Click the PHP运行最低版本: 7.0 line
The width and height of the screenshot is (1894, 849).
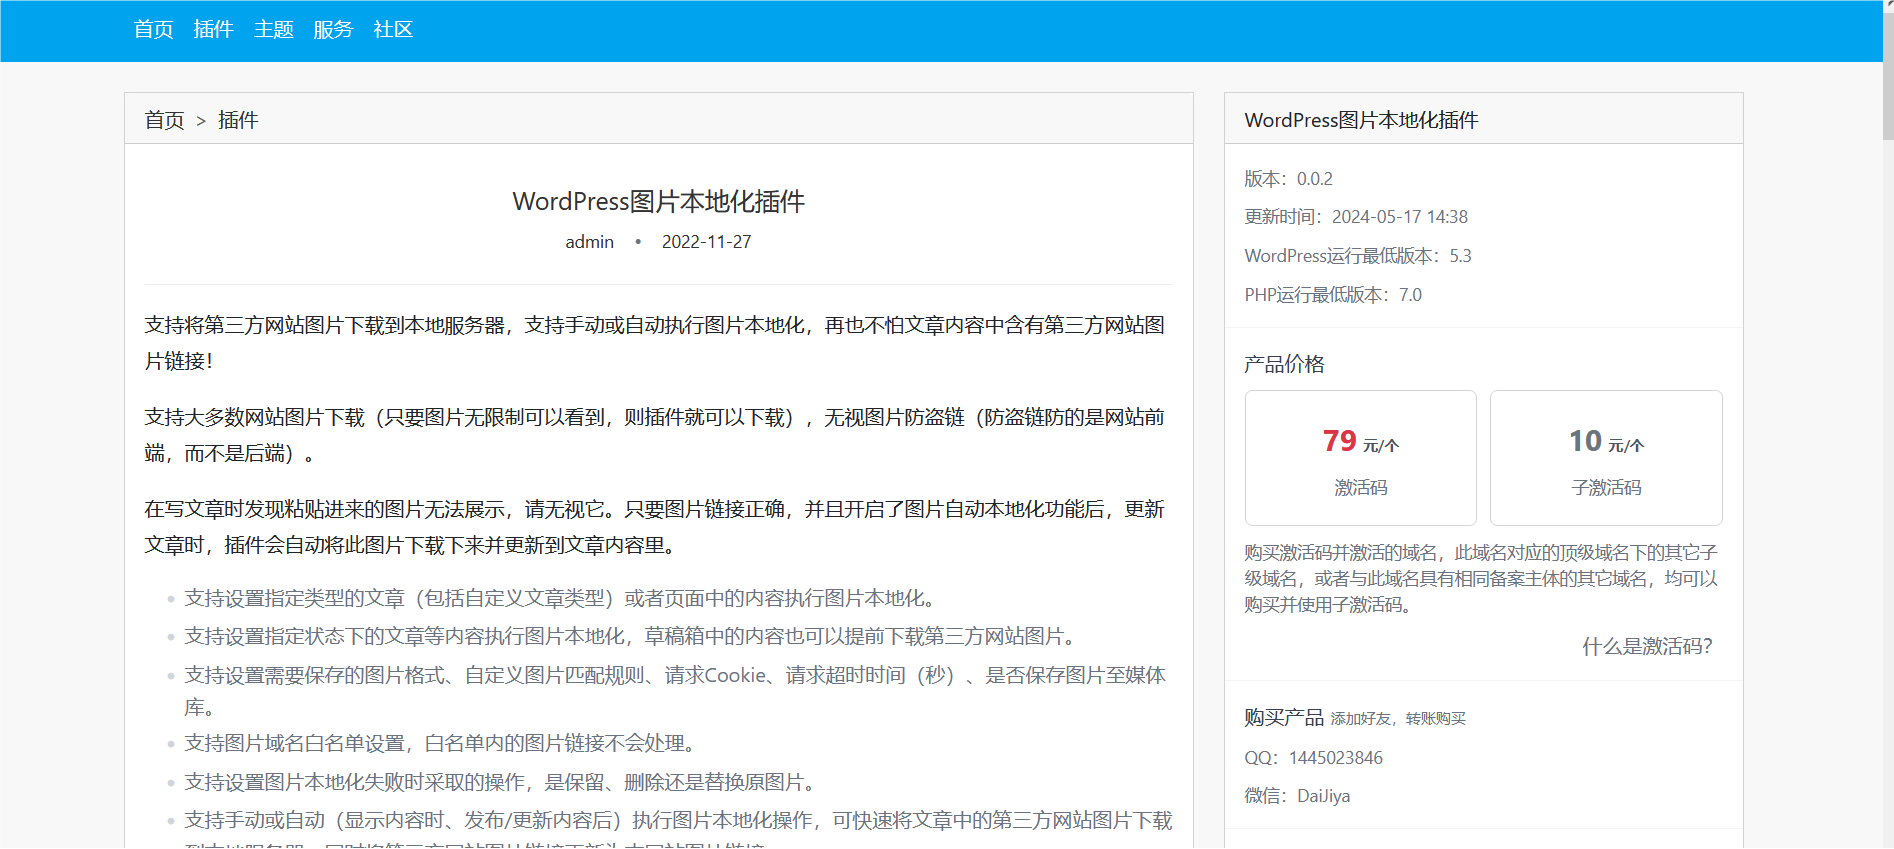[1333, 295]
